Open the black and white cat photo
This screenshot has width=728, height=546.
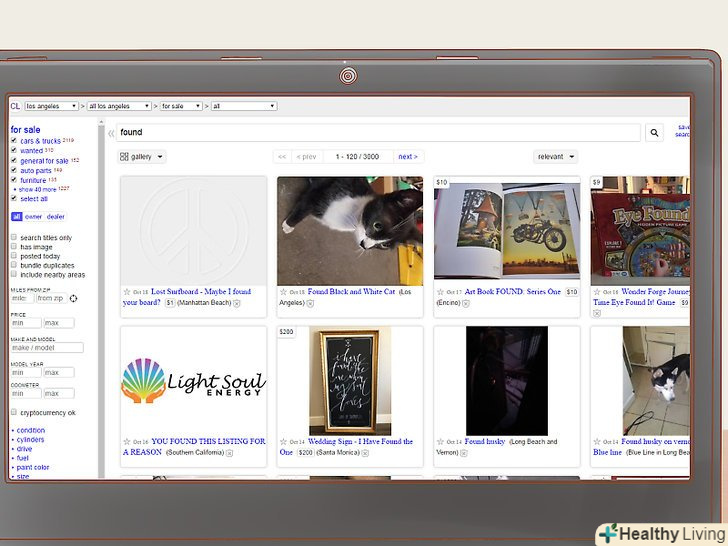(350, 231)
